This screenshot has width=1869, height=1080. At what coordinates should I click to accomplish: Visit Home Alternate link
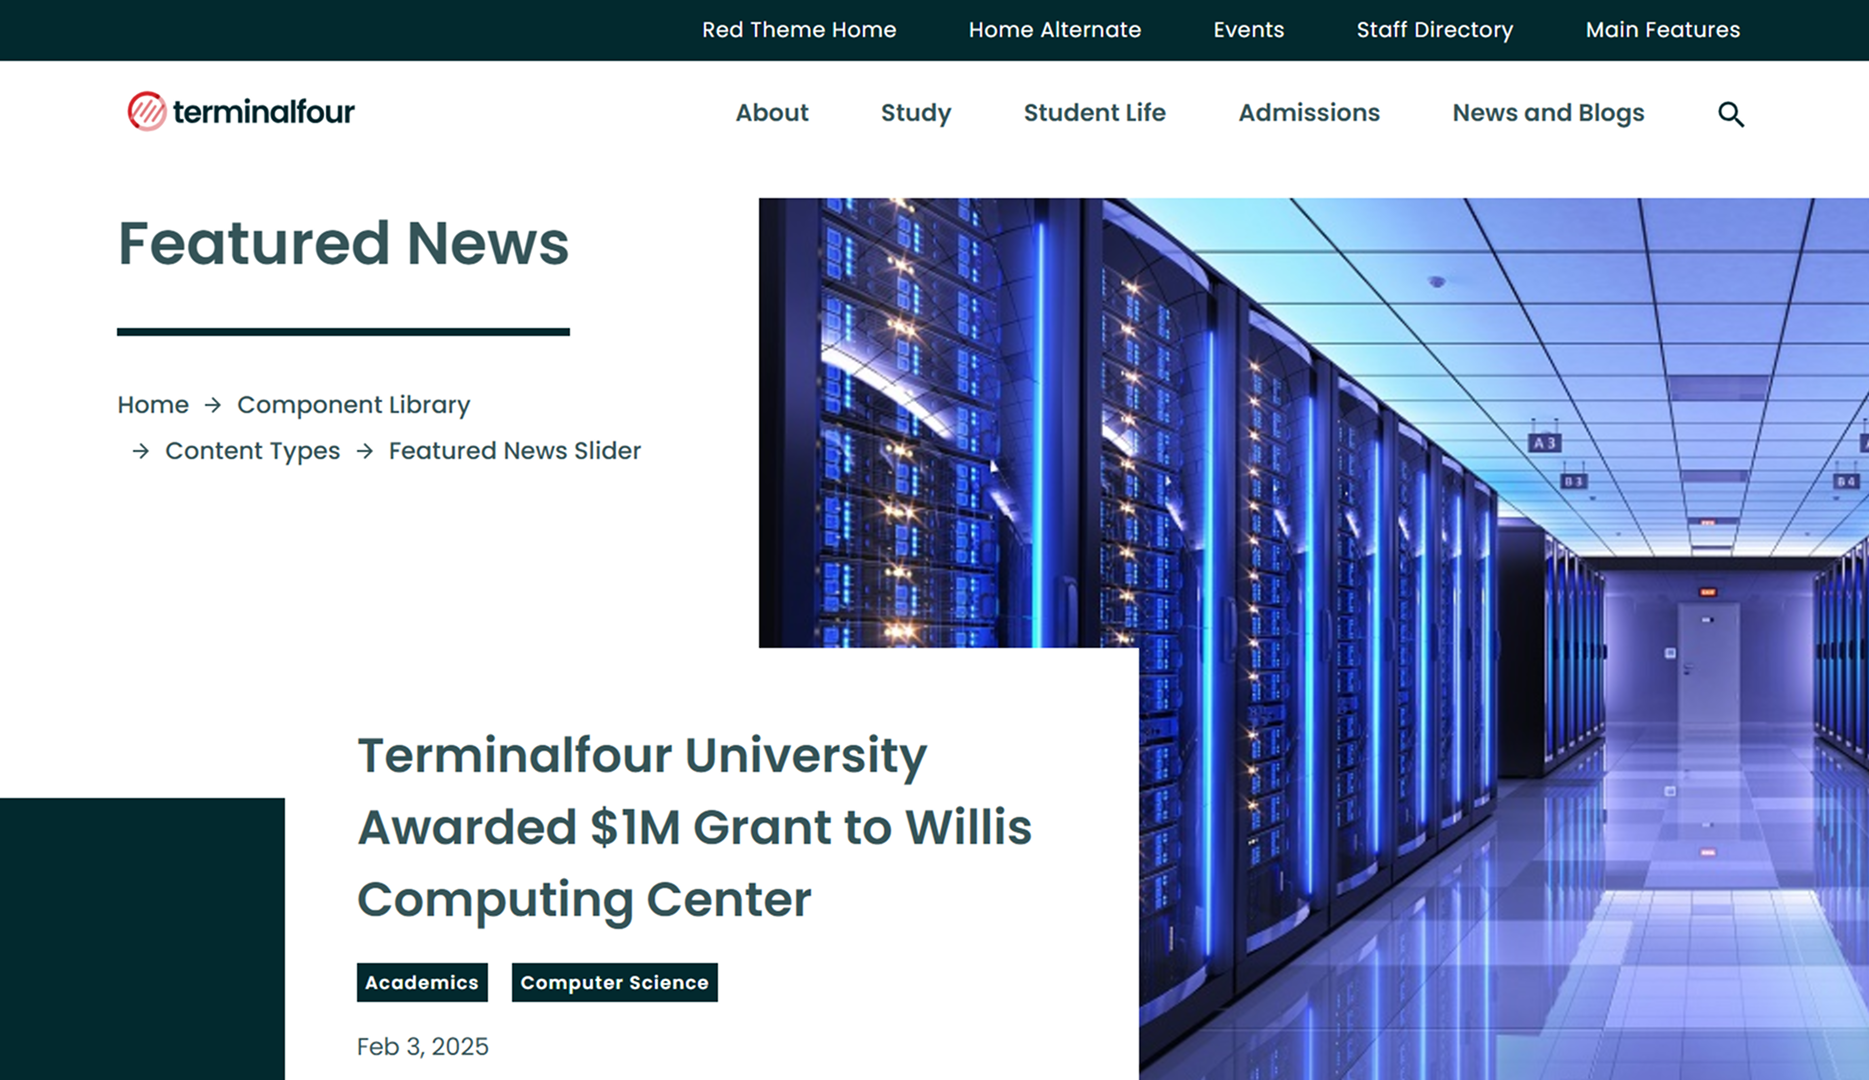1054,29
